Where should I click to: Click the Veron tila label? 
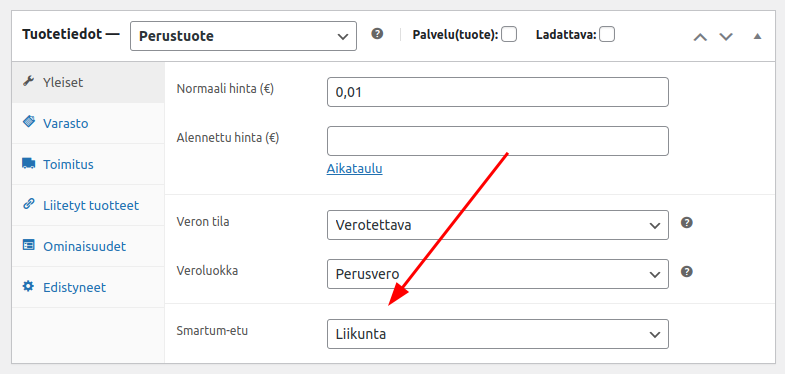coord(203,222)
